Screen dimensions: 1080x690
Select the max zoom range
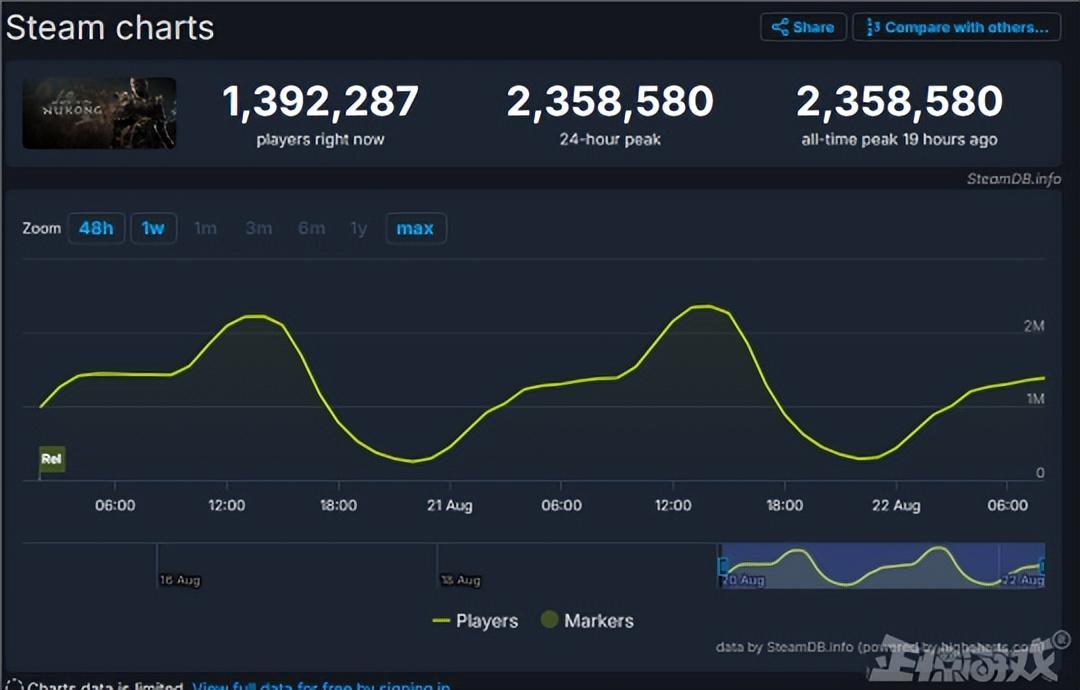point(415,228)
